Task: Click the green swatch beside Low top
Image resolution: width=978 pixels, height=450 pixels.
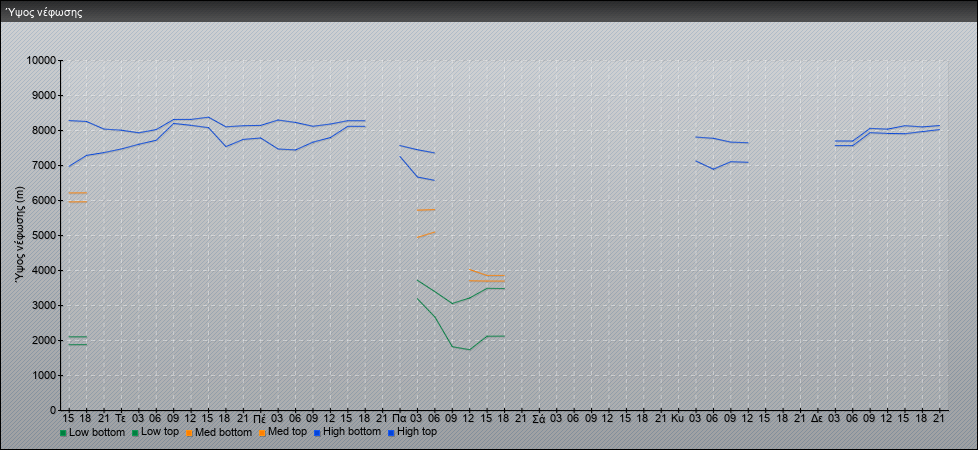Action: pos(136,432)
